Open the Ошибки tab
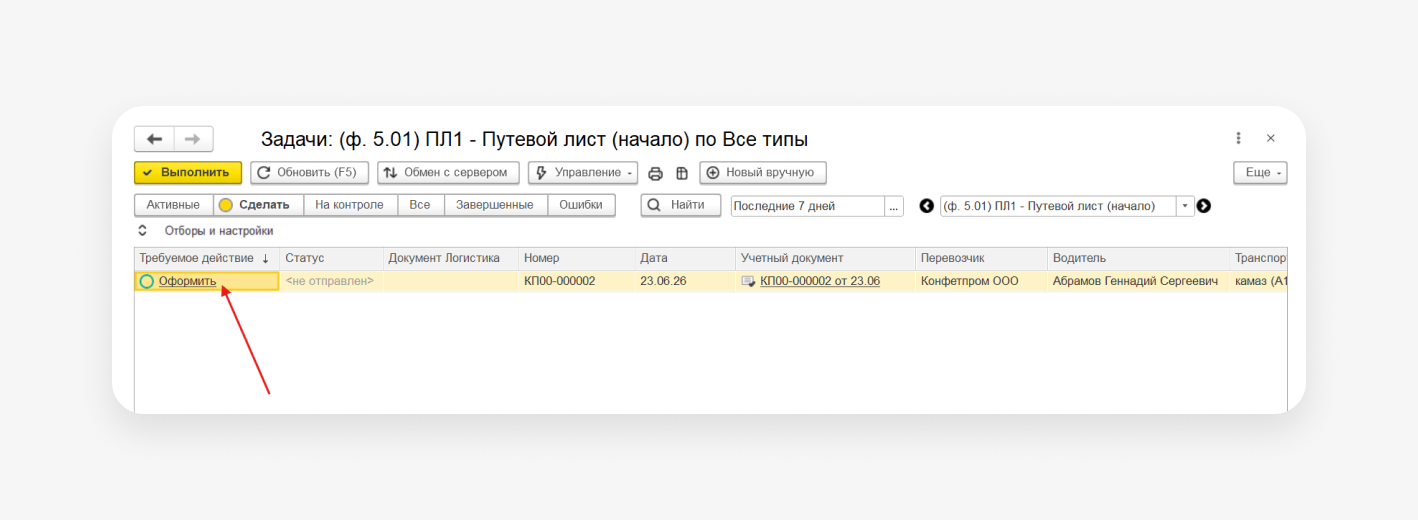 [581, 205]
